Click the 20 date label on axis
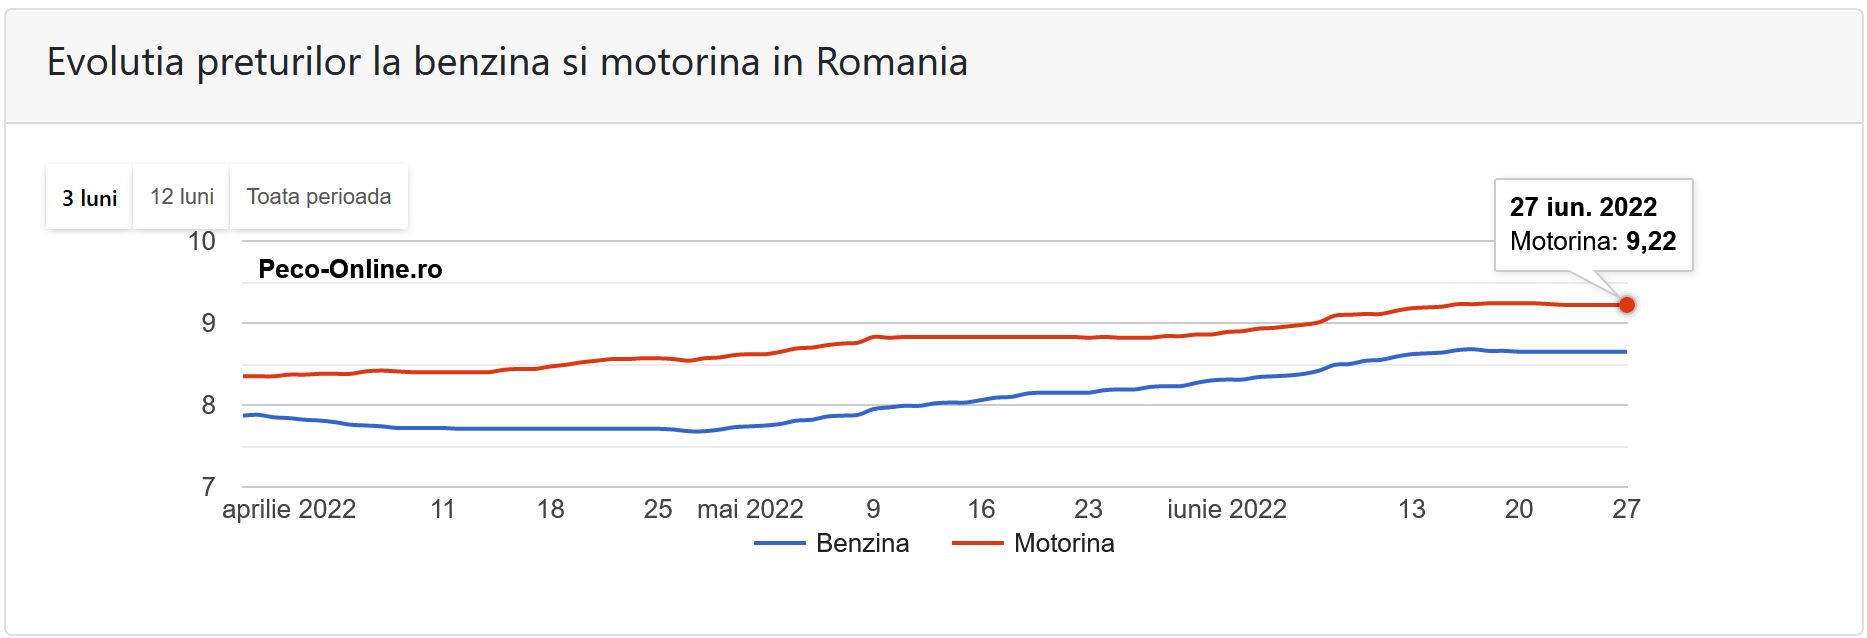 1519,509
